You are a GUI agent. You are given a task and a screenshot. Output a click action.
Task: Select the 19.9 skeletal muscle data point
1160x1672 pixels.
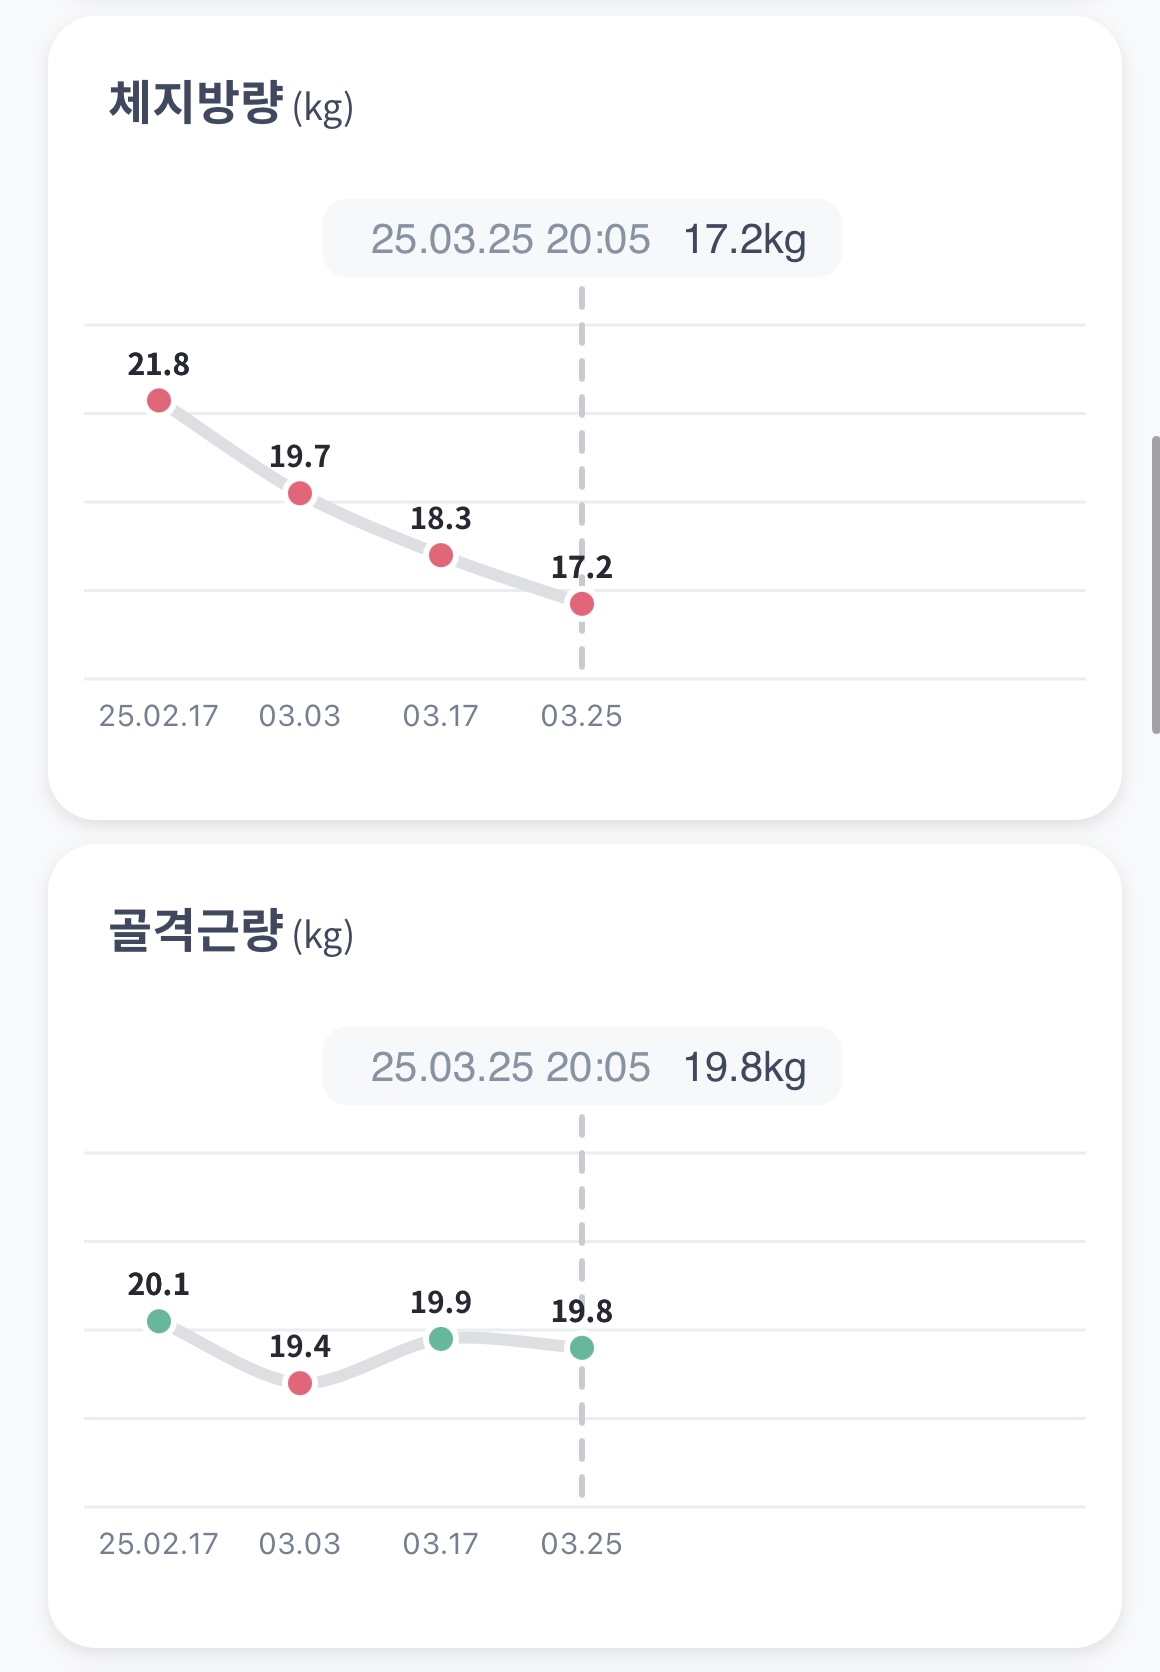click(x=441, y=1339)
